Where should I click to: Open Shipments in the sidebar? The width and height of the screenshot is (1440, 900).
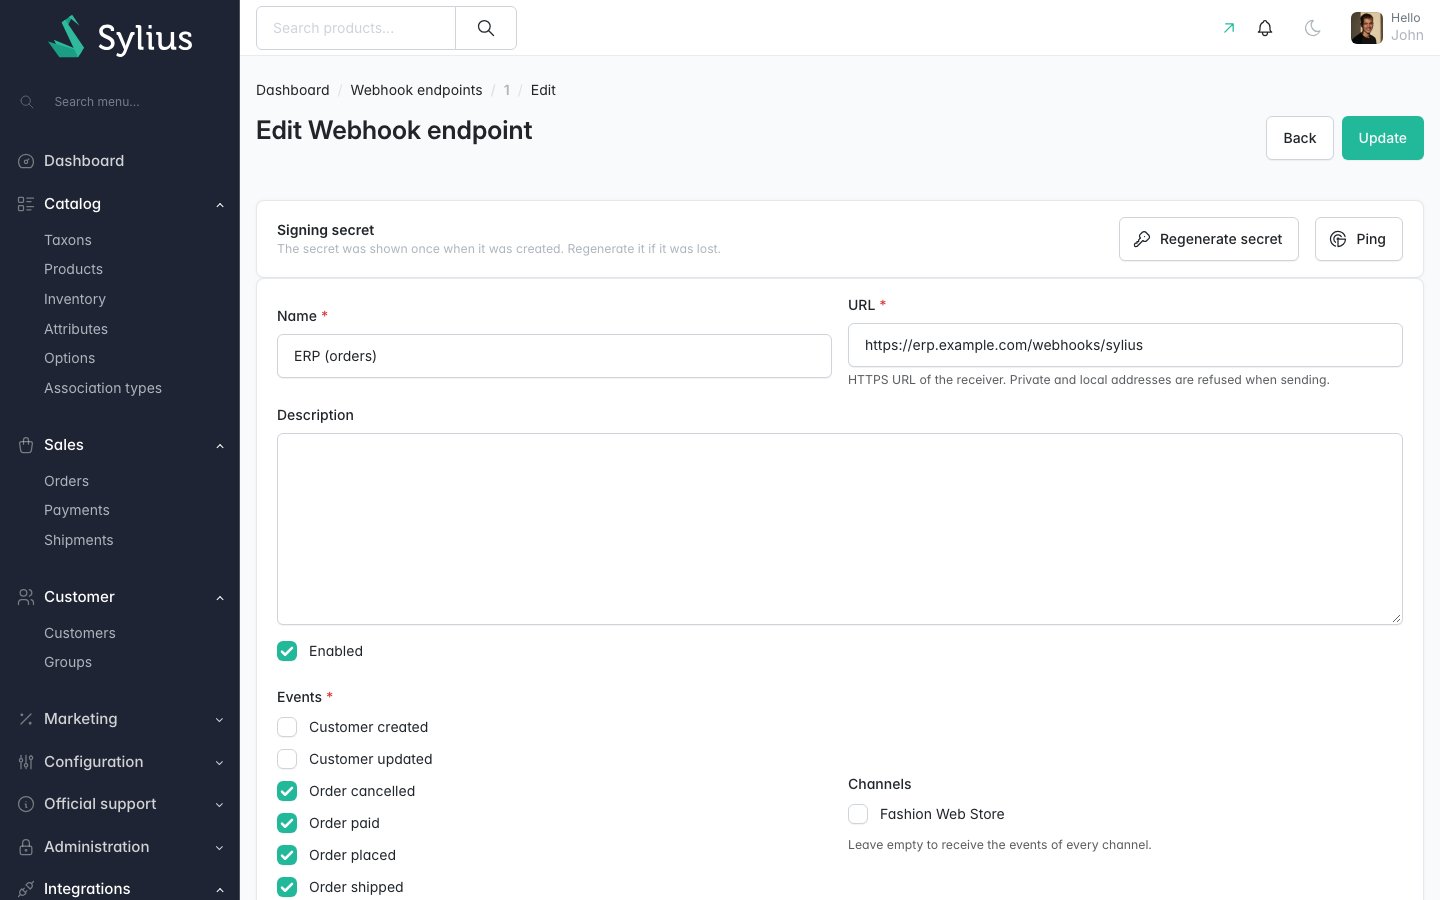click(x=78, y=540)
